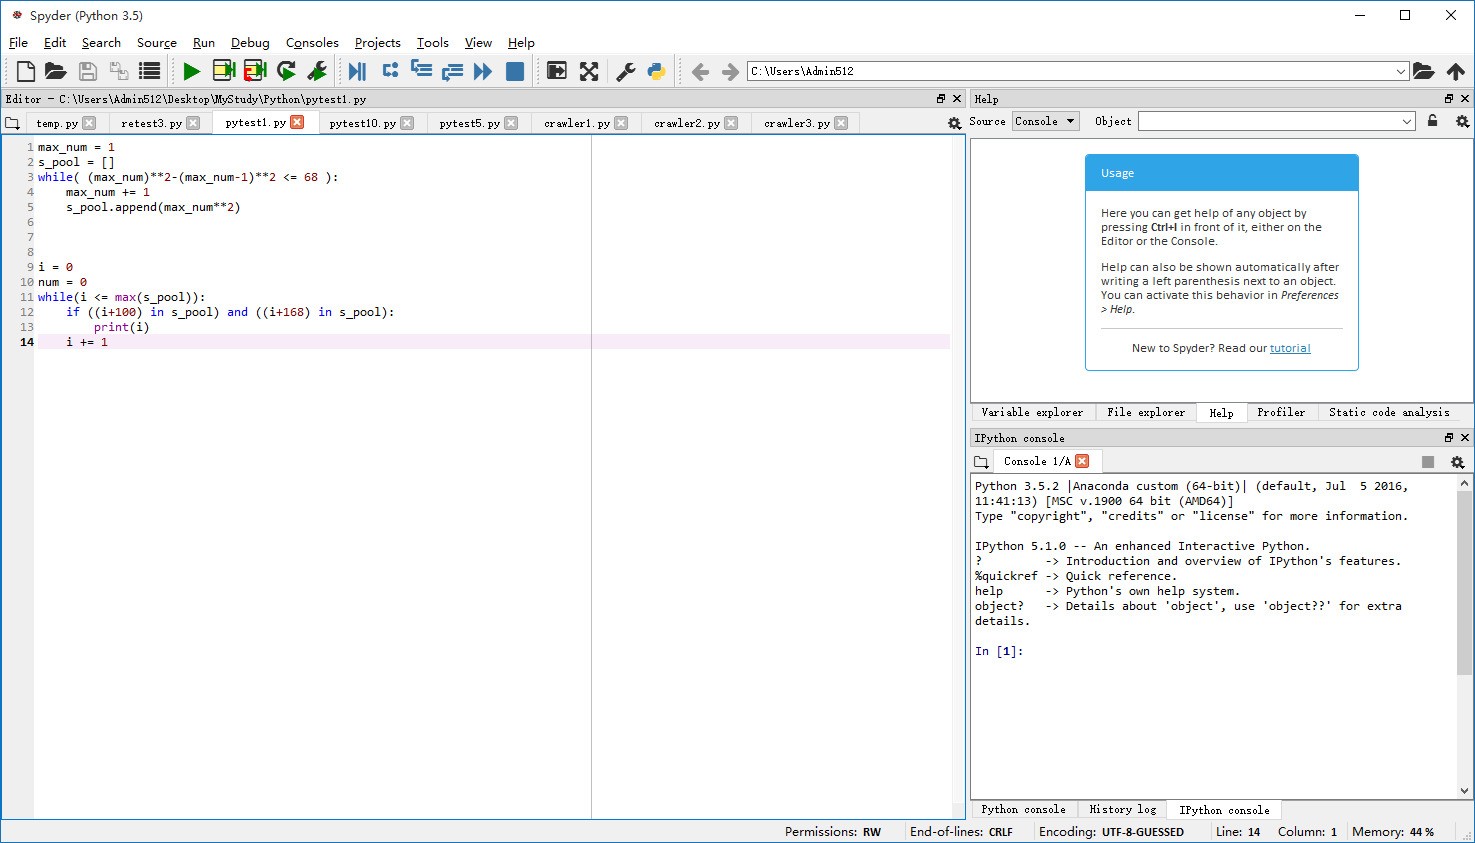Open the Consoles menu
This screenshot has height=843, width=1475.
[312, 43]
